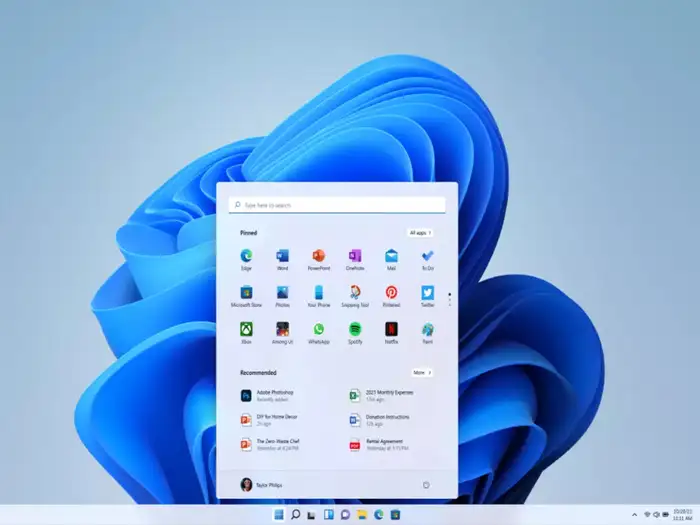Open PowerPoint from the Start menu
The image size is (700, 525).
[318, 256]
